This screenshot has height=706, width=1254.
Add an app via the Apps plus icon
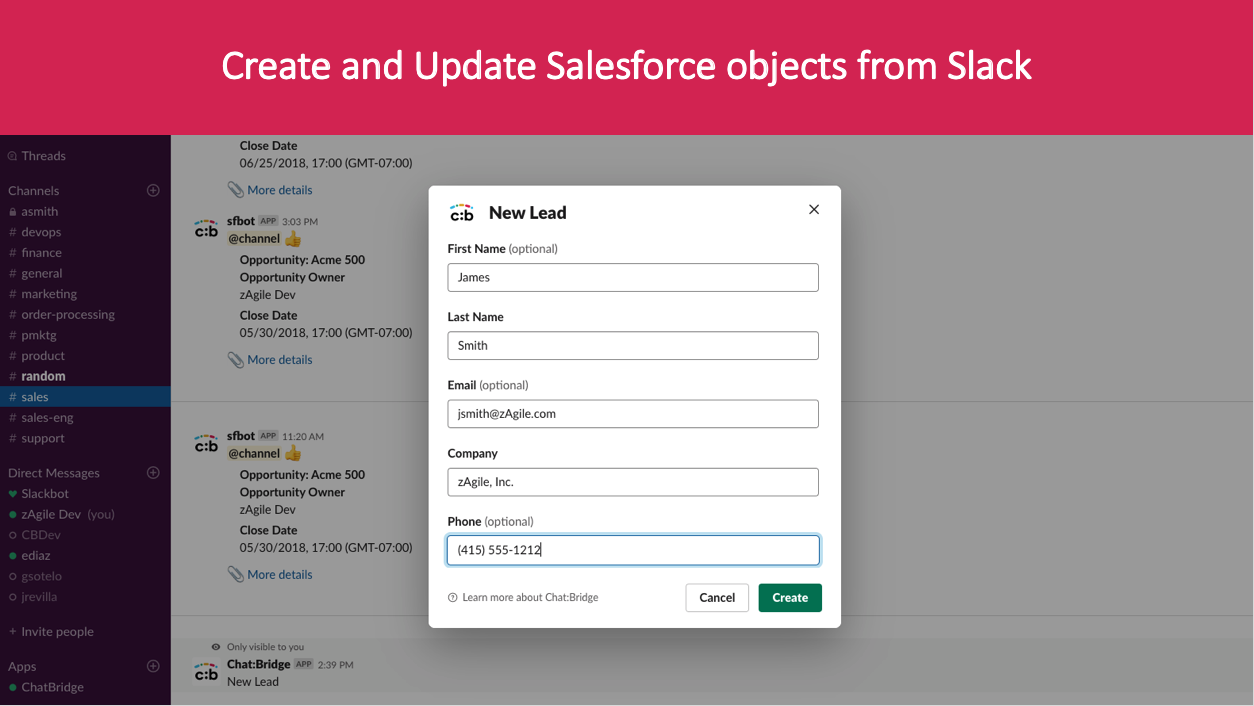153,665
